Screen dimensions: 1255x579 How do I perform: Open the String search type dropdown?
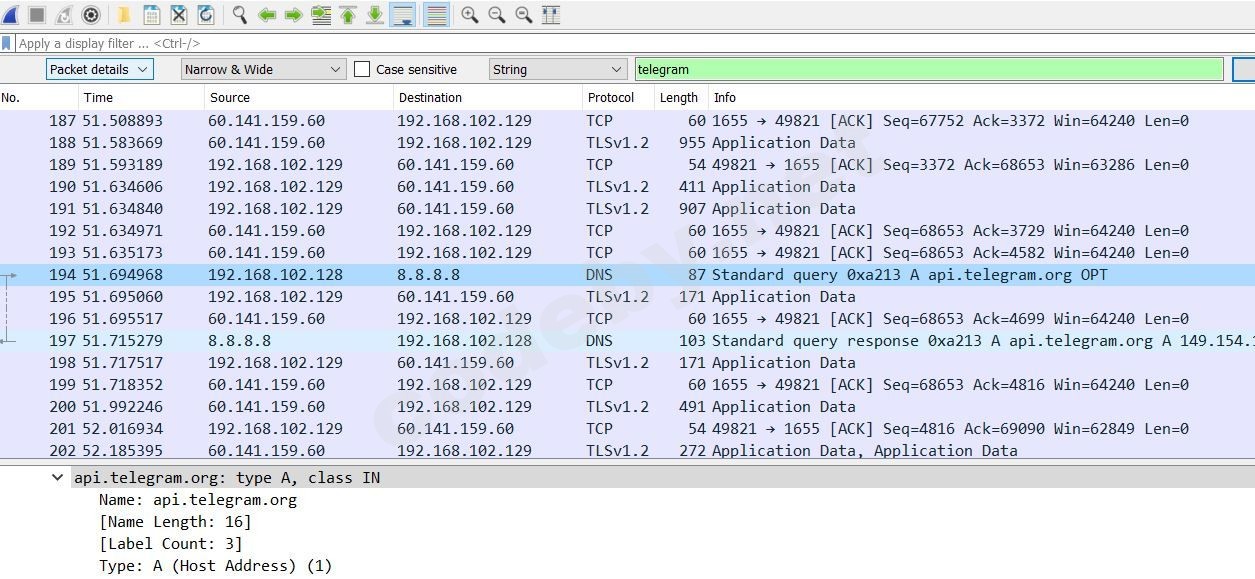557,69
